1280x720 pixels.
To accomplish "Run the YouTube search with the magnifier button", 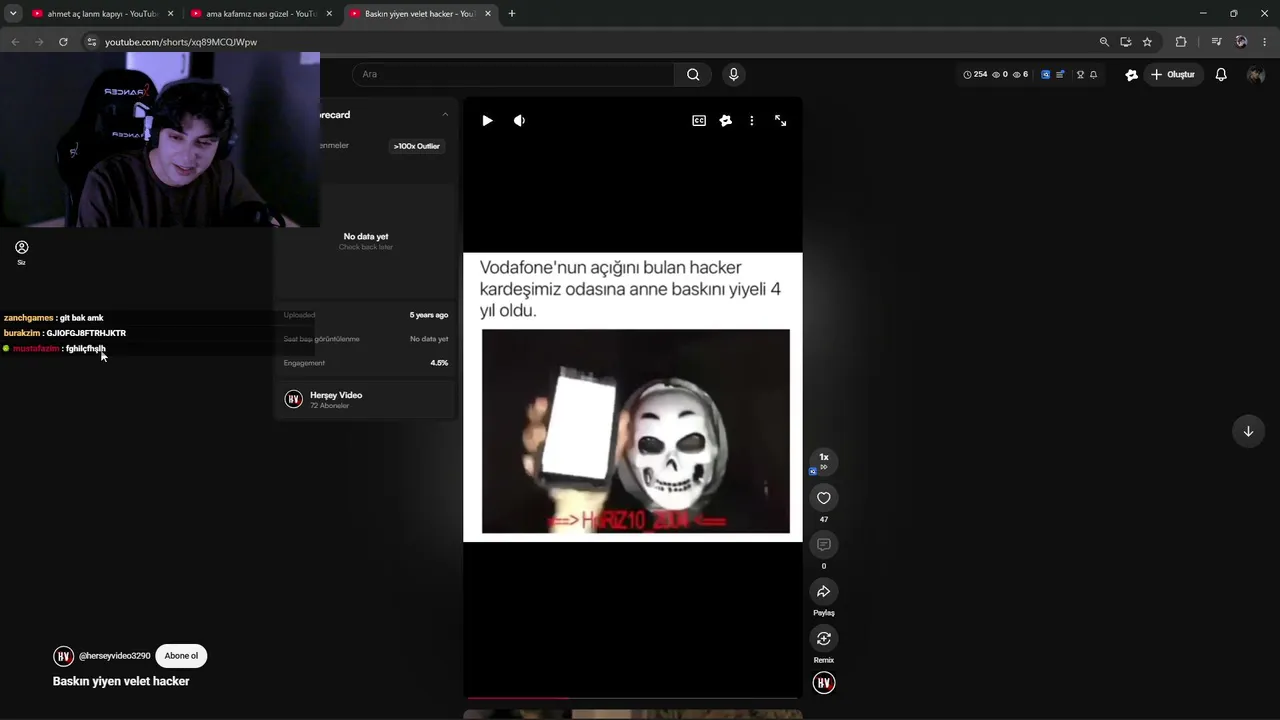I will click(693, 74).
